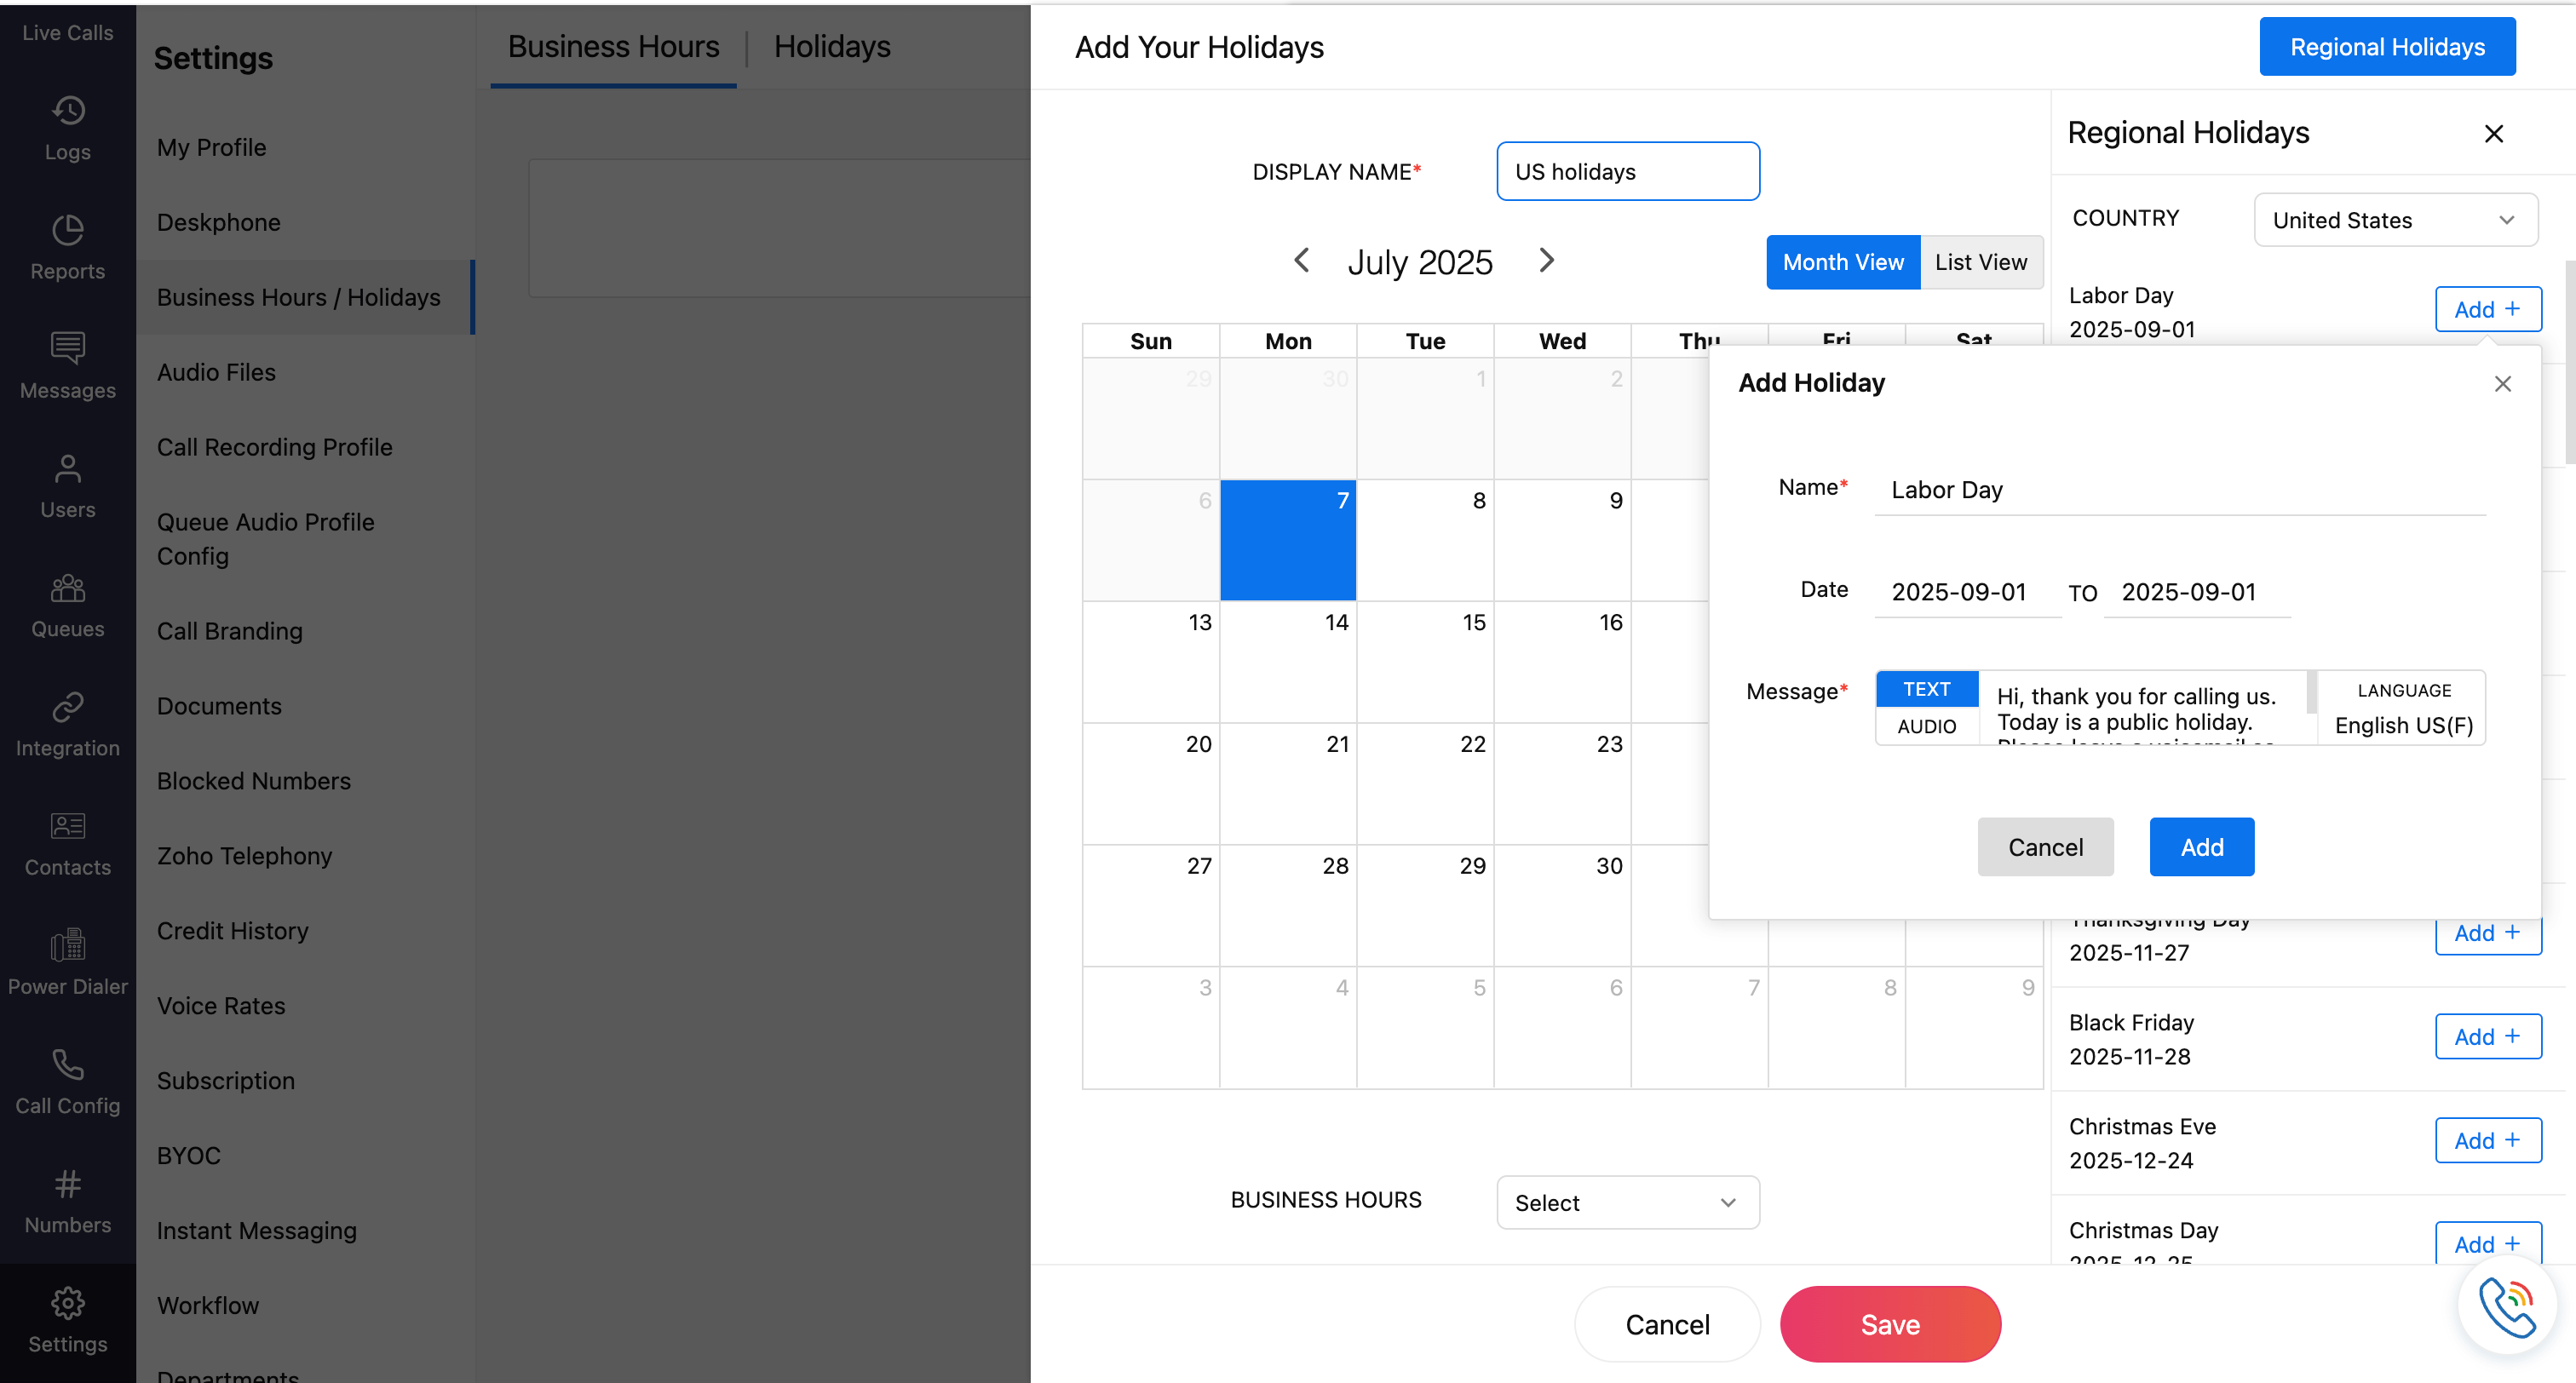
Task: Switch to List View toggle
Action: 1980,262
